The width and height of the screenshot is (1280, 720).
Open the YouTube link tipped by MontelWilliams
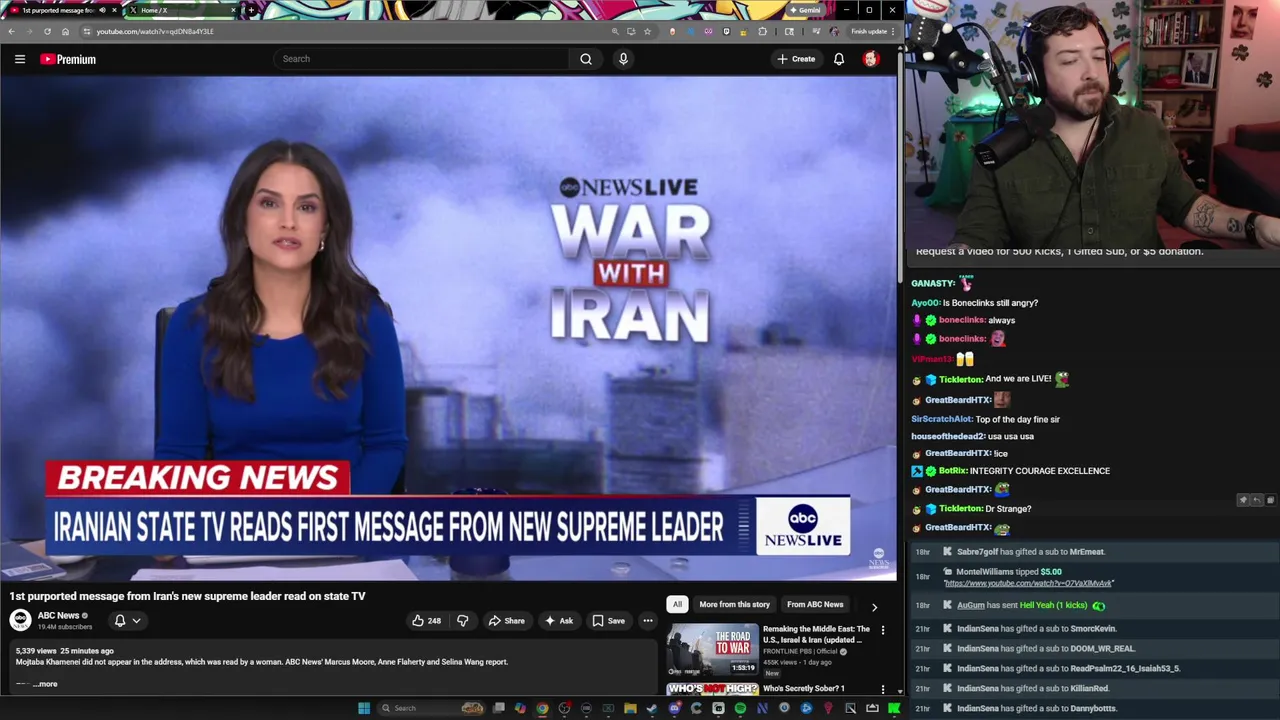tap(1028, 583)
